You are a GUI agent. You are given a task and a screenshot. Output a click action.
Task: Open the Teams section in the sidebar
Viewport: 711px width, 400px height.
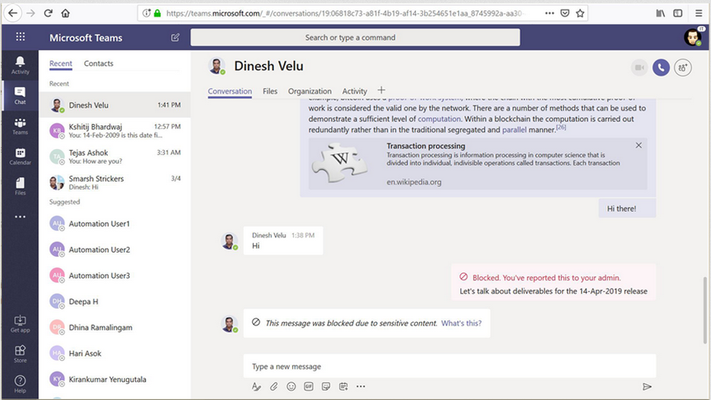point(20,126)
